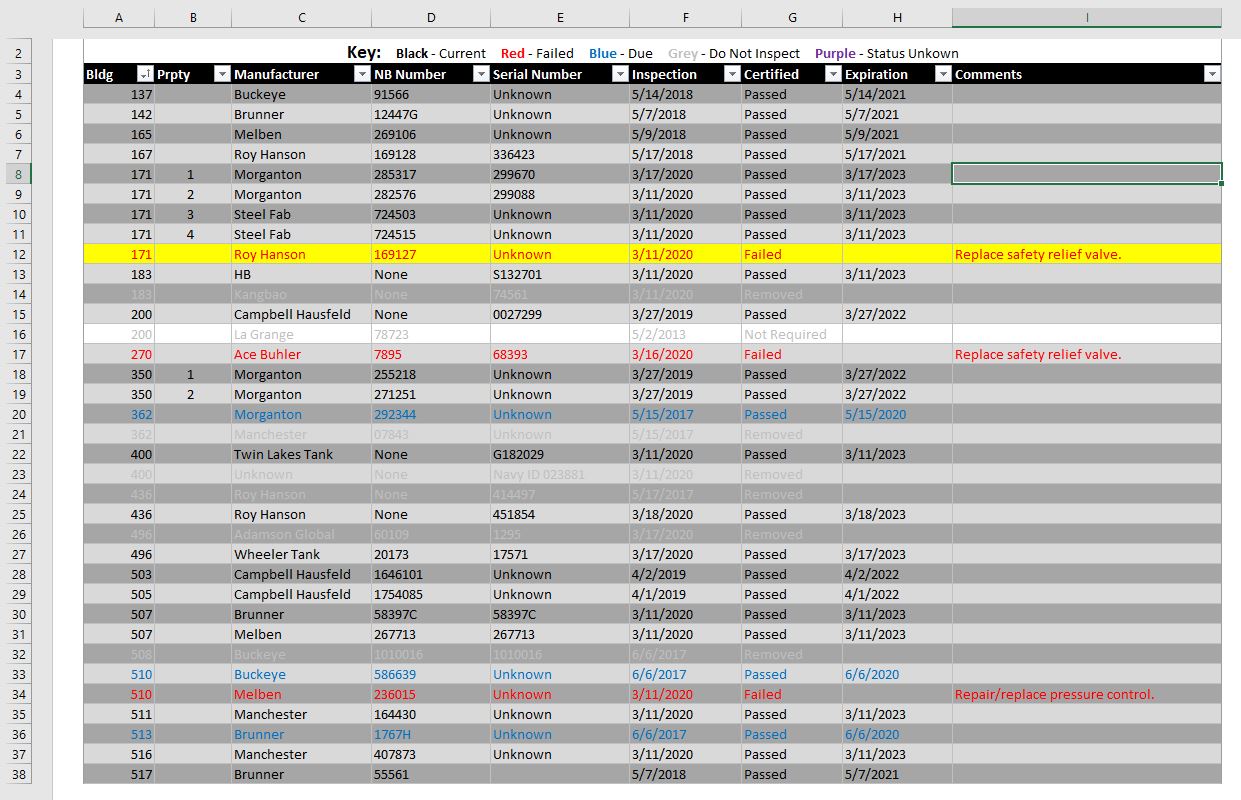1241x800 pixels.
Task: Click the 'Not Required' certified cell
Action: (792, 334)
